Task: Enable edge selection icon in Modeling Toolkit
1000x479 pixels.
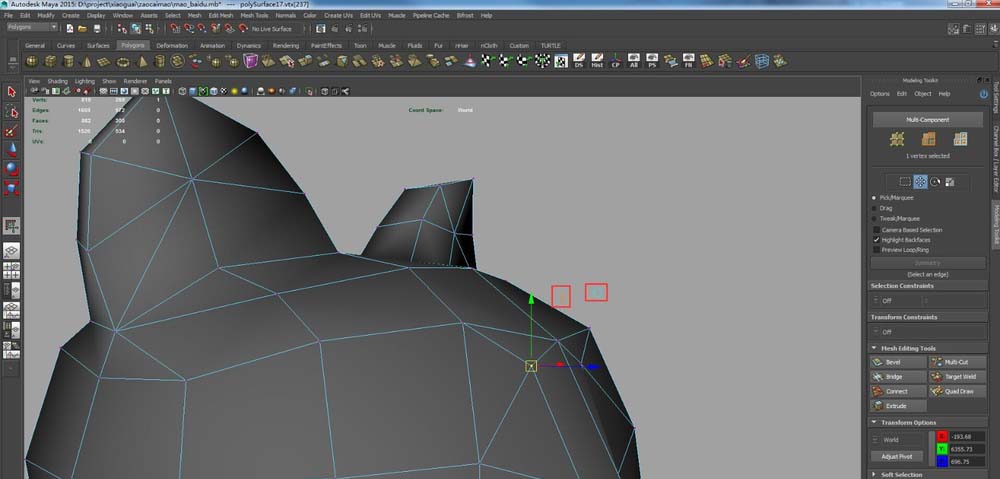Action: [x=928, y=139]
